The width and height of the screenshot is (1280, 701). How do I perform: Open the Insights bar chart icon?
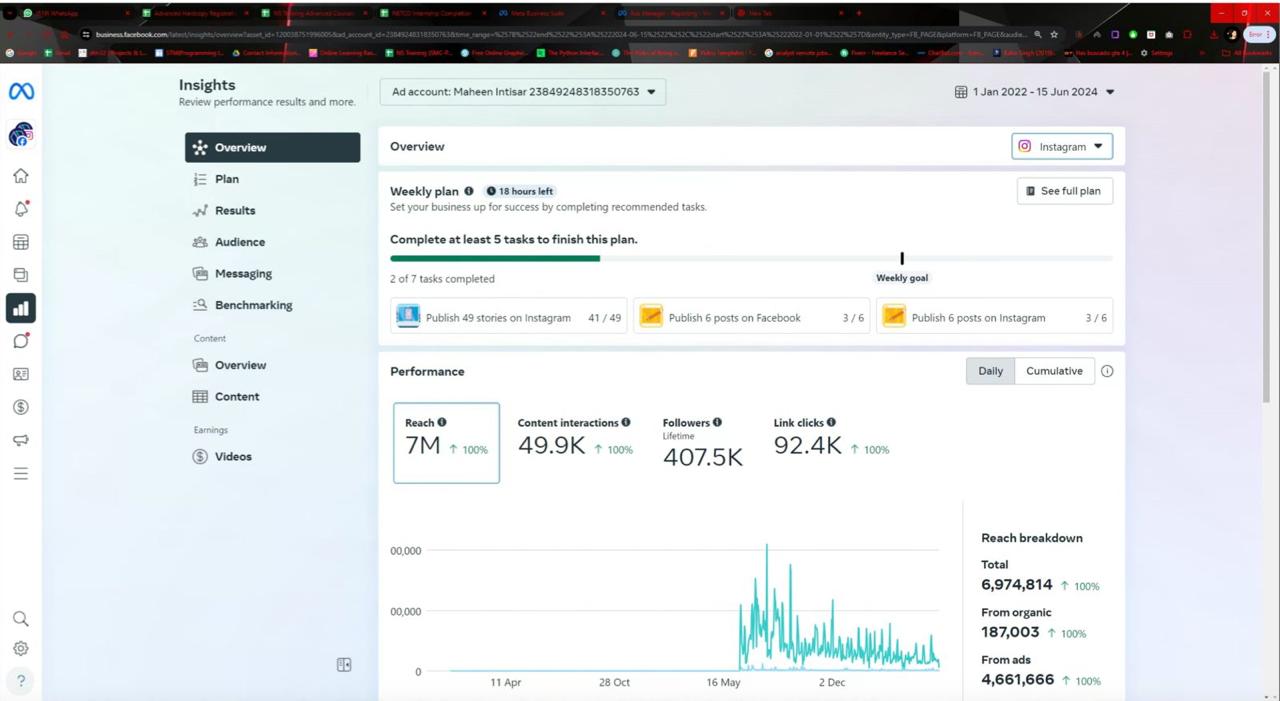pos(20,308)
